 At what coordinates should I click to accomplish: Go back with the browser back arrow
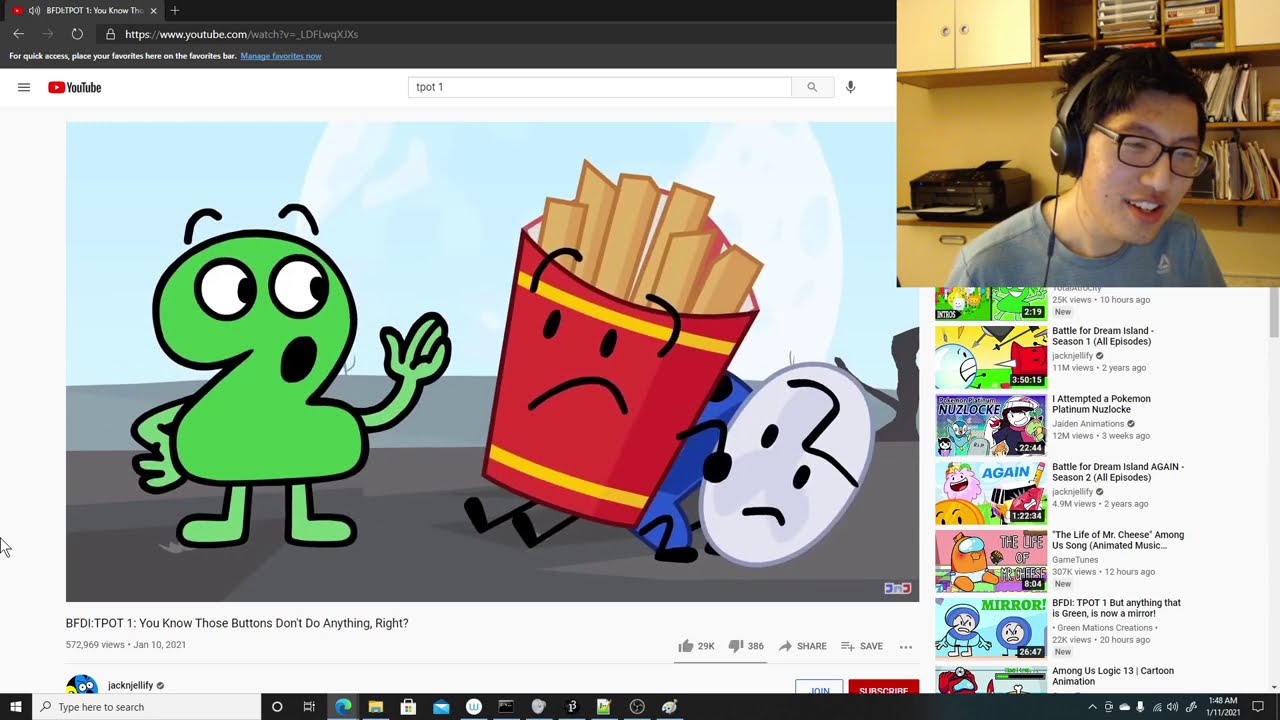(x=18, y=34)
